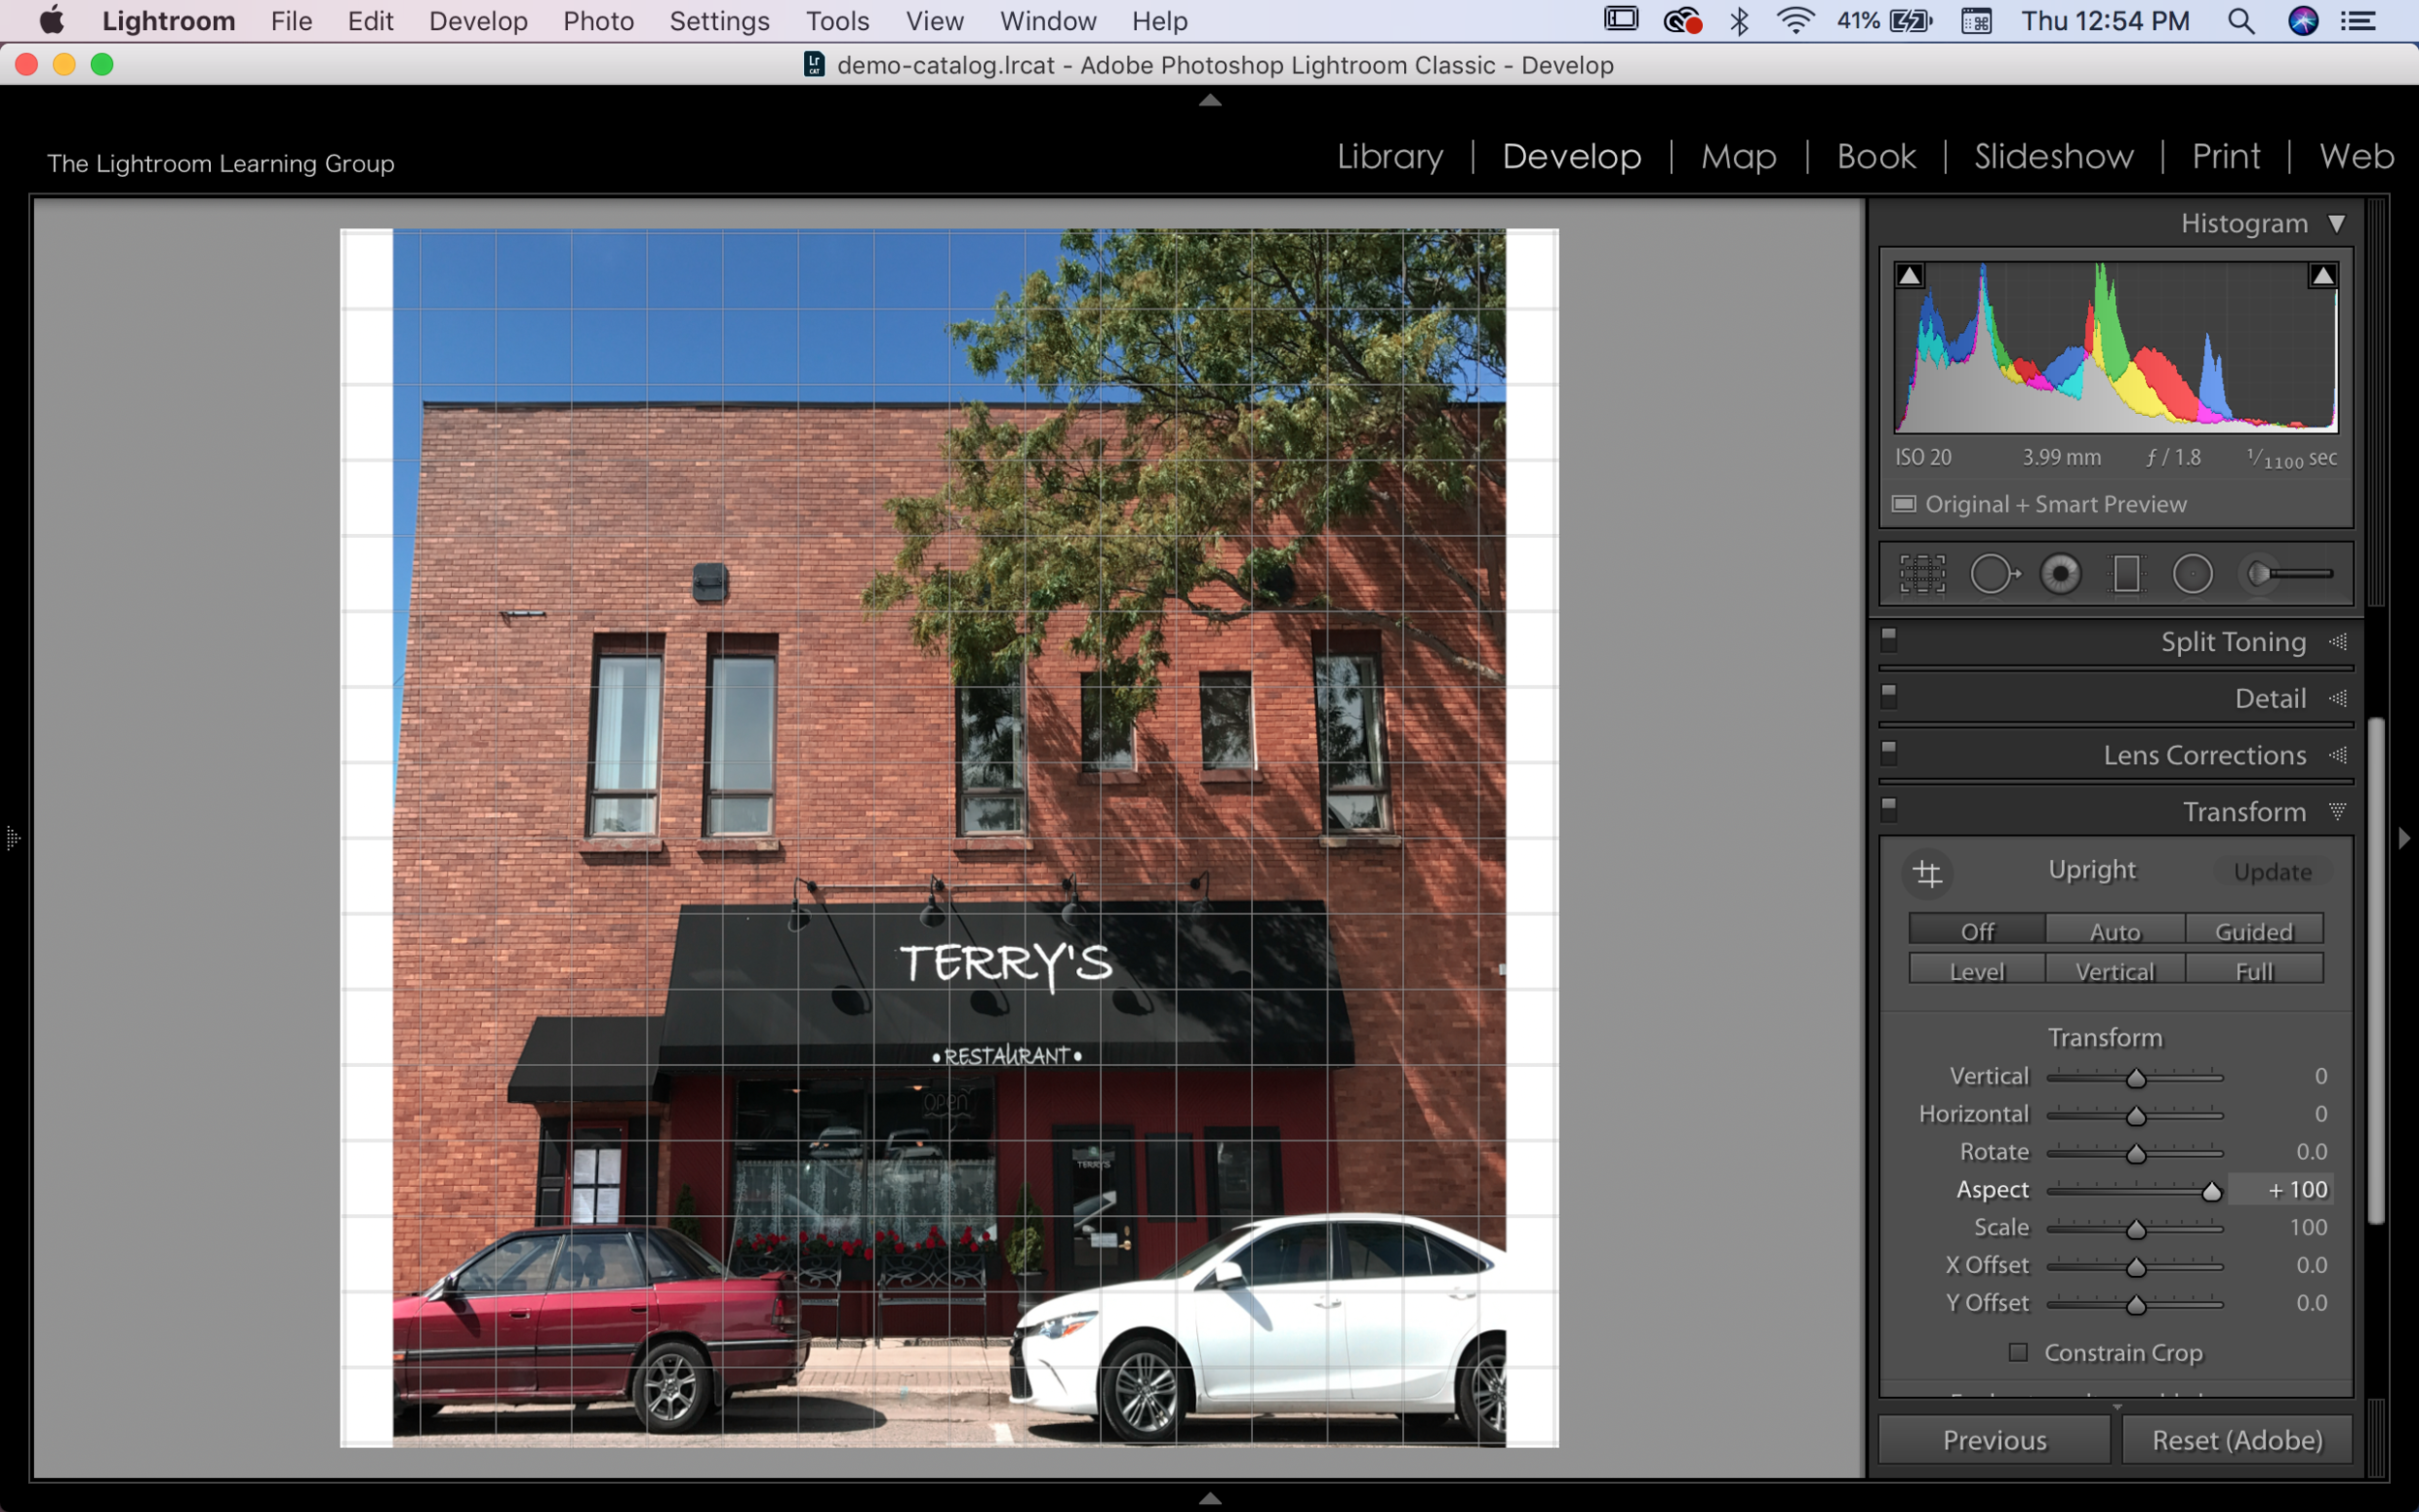Enable the Constrain Crop checkbox
This screenshot has height=1512, width=2419.
2018,1352
